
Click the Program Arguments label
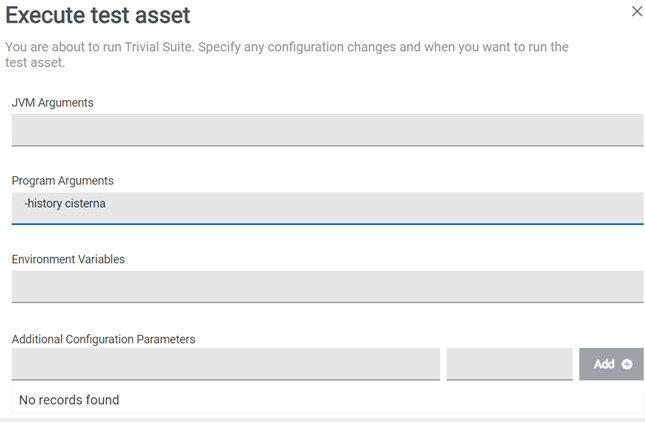click(x=63, y=181)
